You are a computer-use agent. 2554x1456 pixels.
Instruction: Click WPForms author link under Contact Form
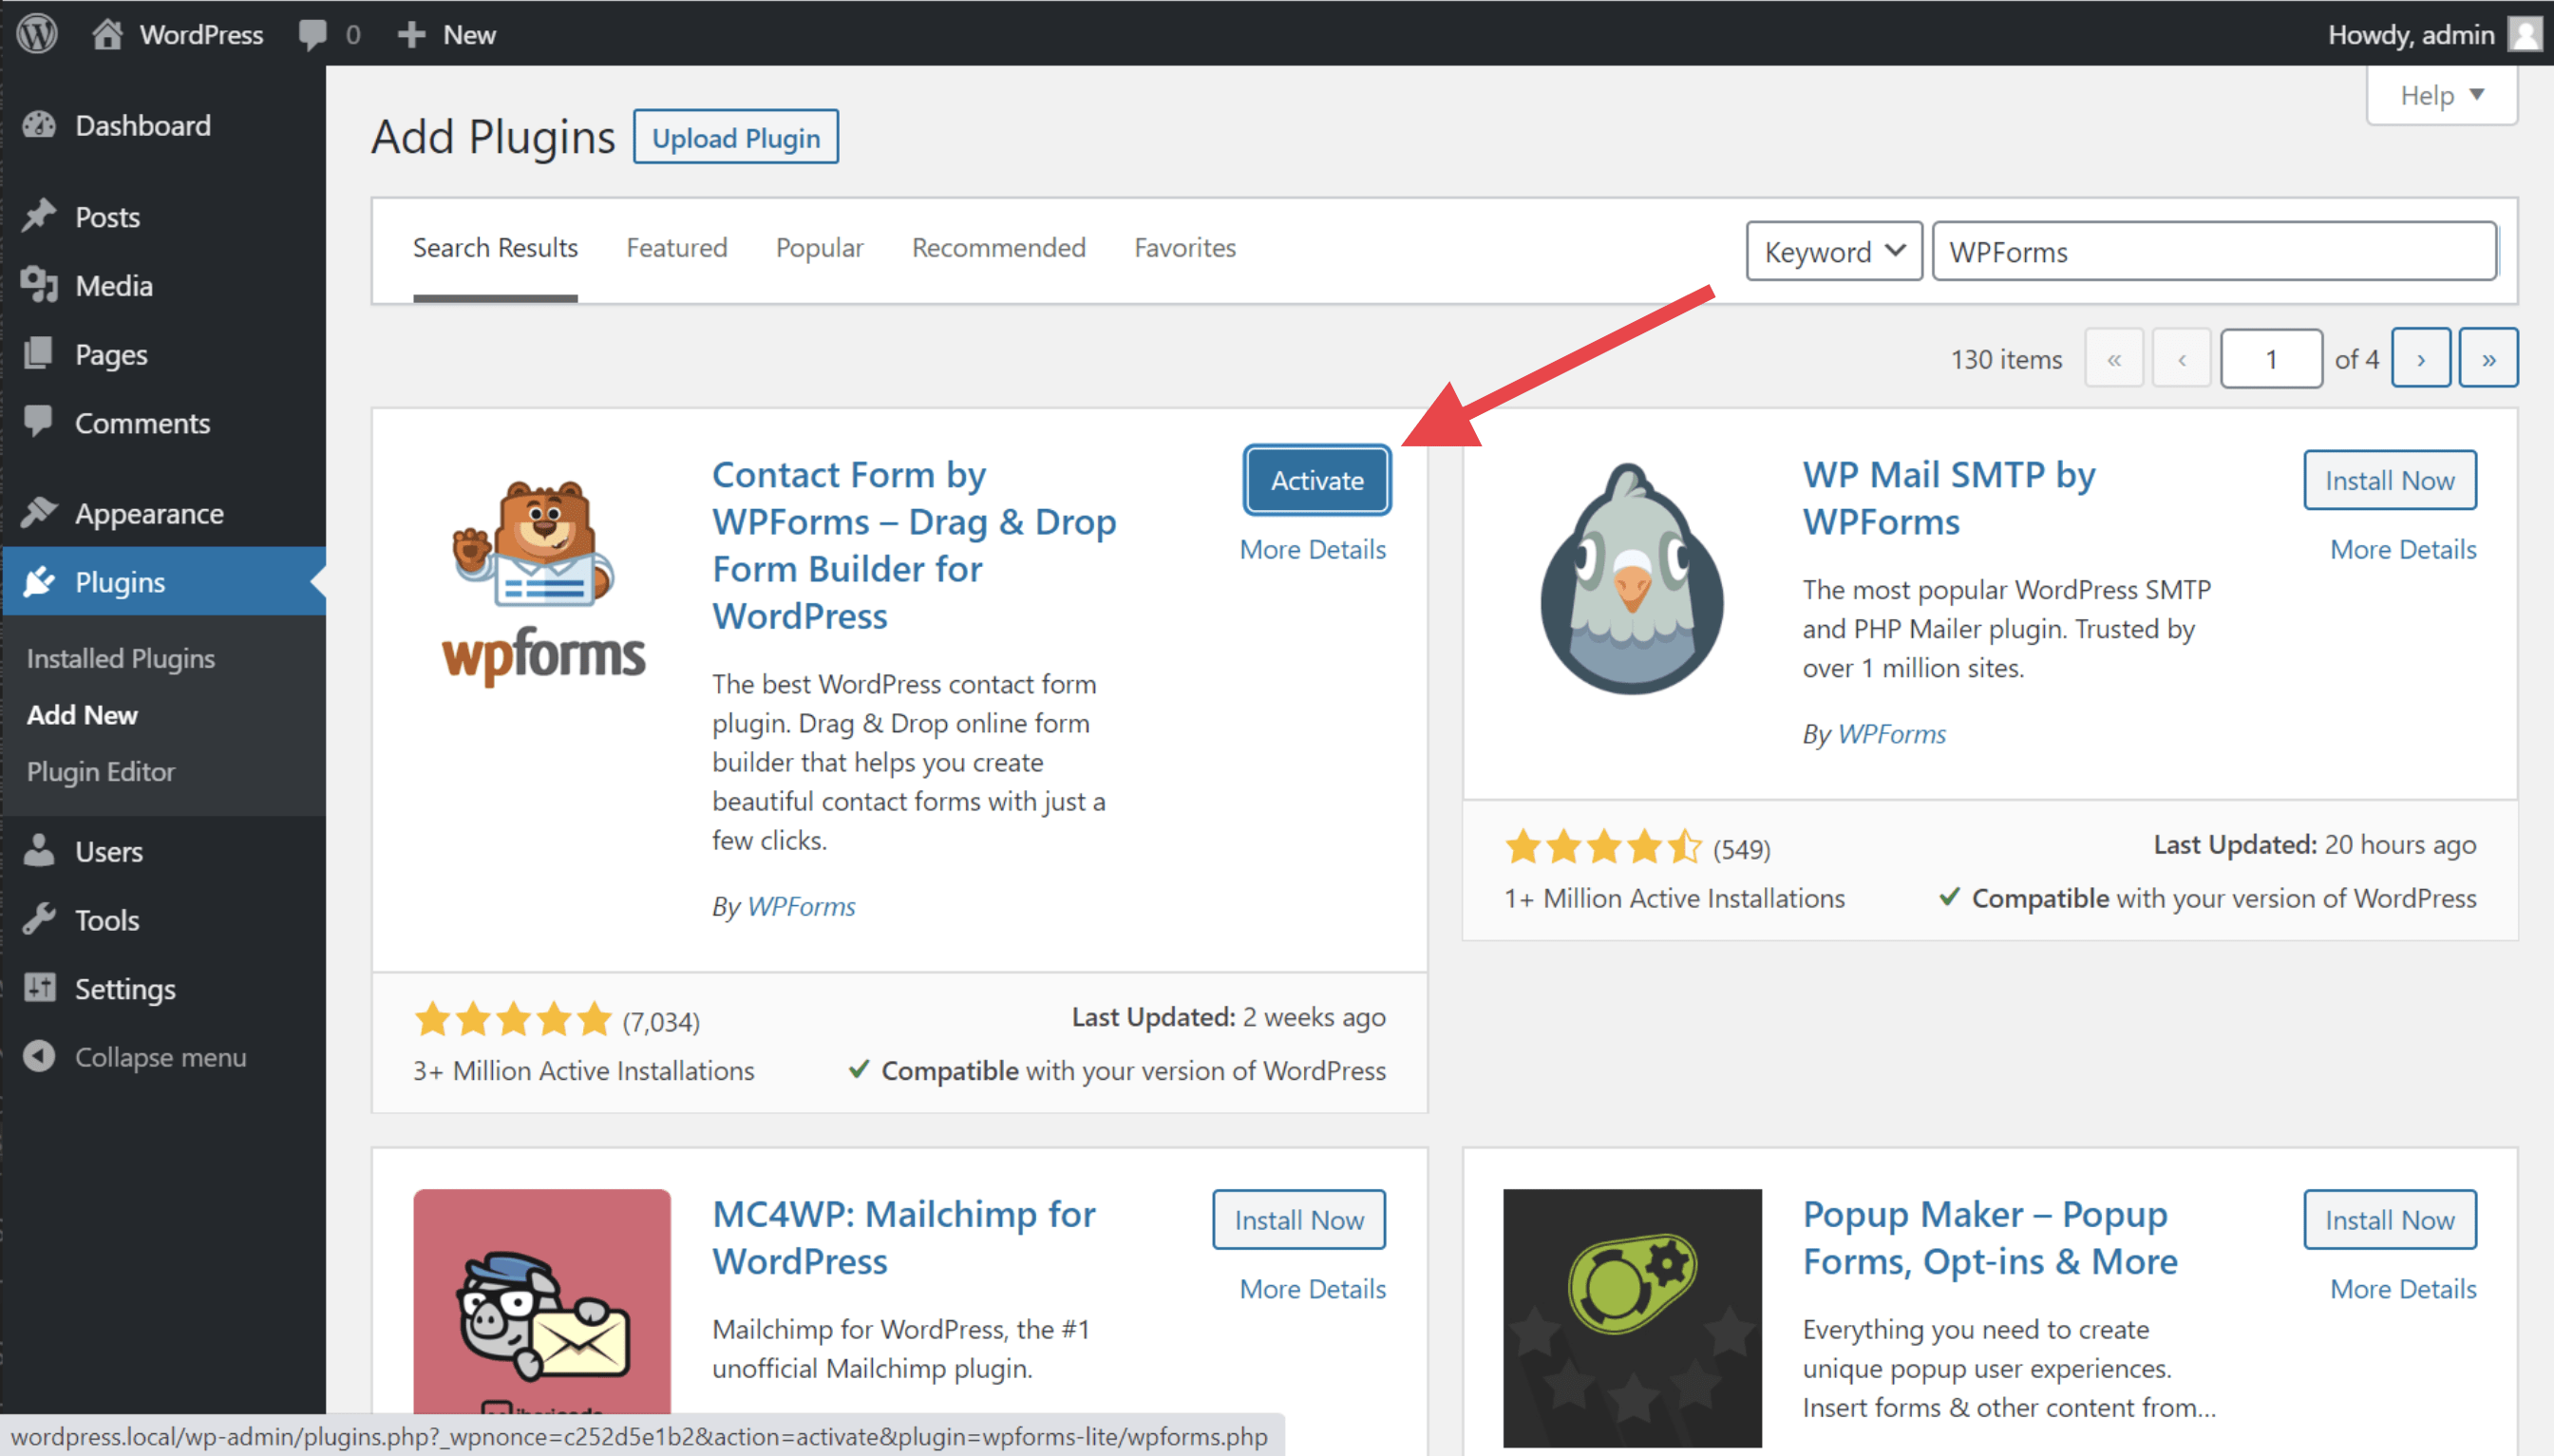(801, 906)
